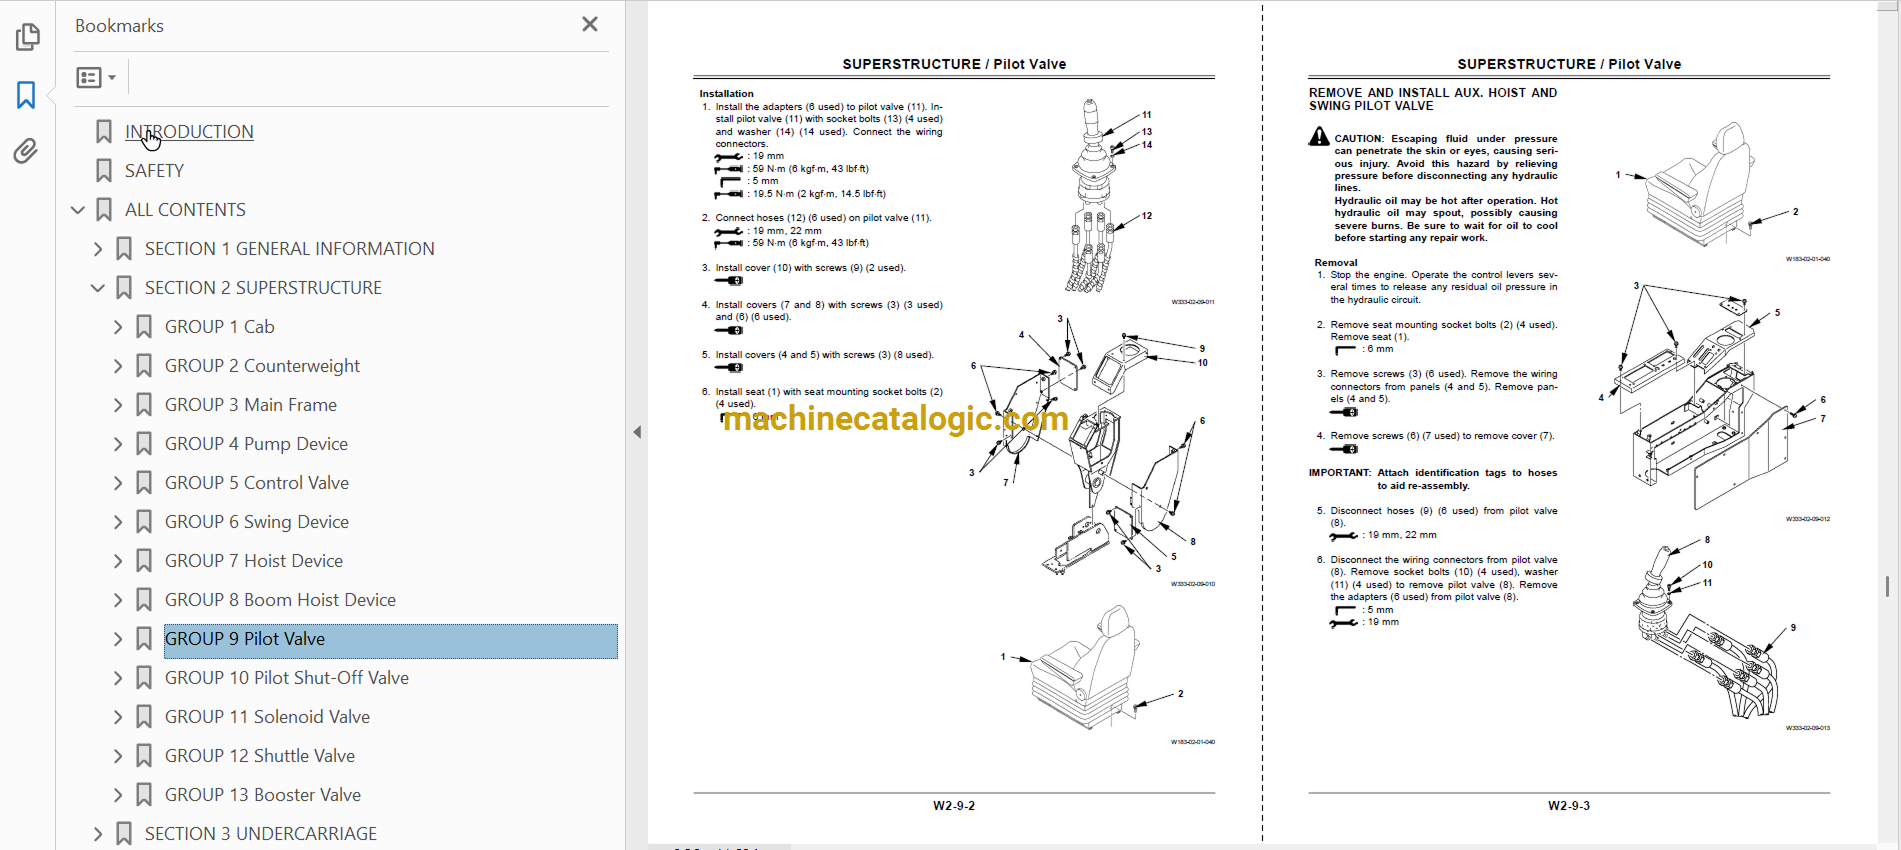Expand the GROUP 10 Pilot Shut-Off Valve node
1901x850 pixels.
(118, 678)
